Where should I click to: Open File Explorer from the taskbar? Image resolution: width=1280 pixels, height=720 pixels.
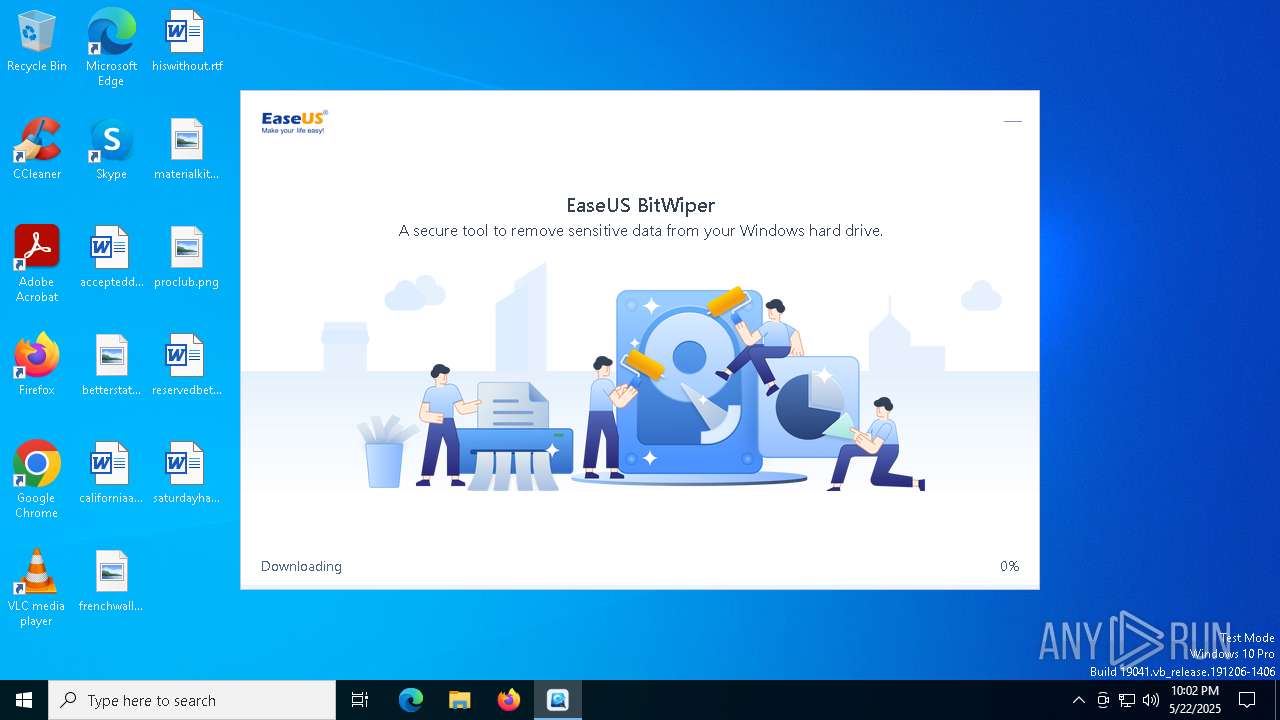pos(460,700)
